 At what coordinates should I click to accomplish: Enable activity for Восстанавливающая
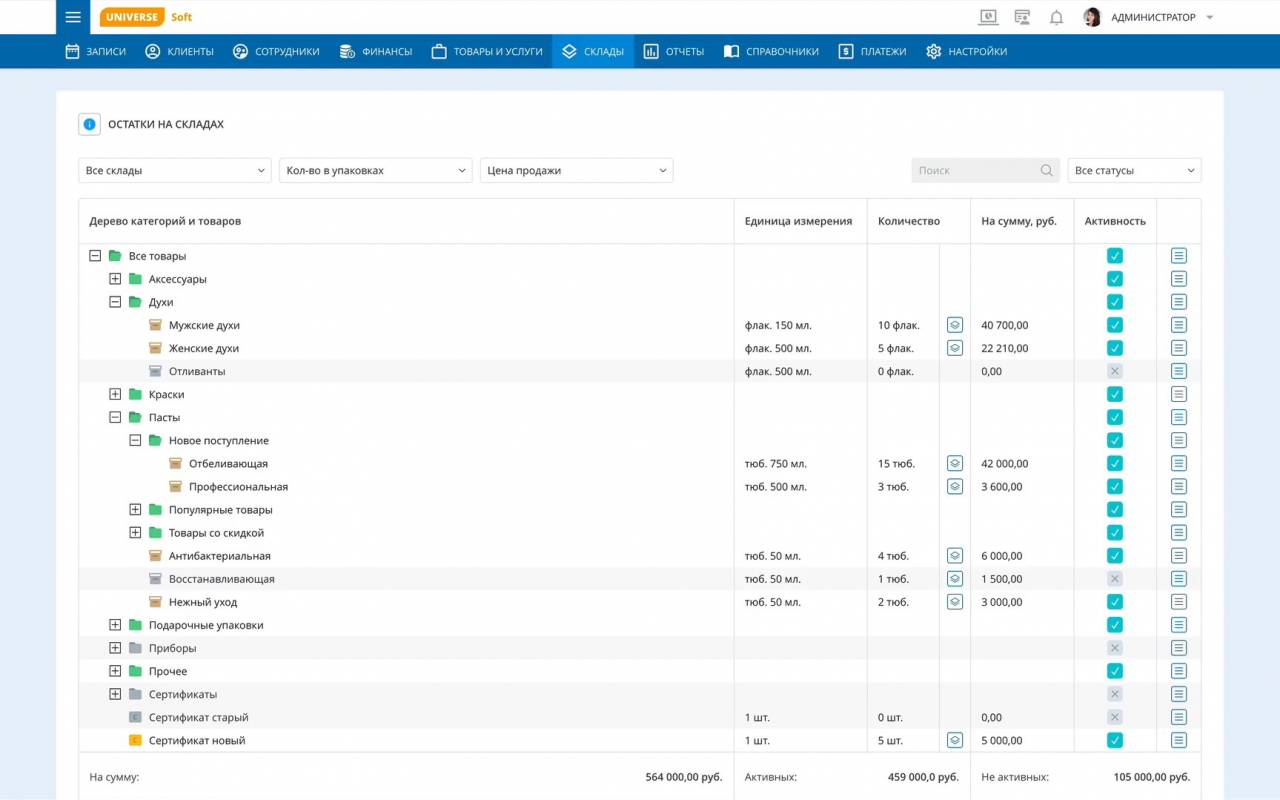[x=1115, y=579]
